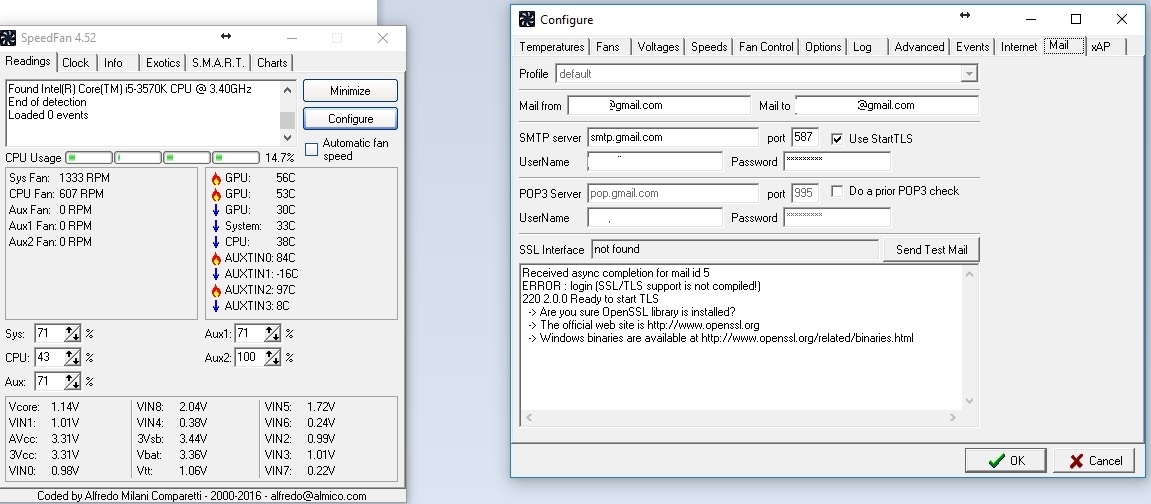The image size is (1151, 504).
Task: Open the Options tab
Action: [823, 47]
